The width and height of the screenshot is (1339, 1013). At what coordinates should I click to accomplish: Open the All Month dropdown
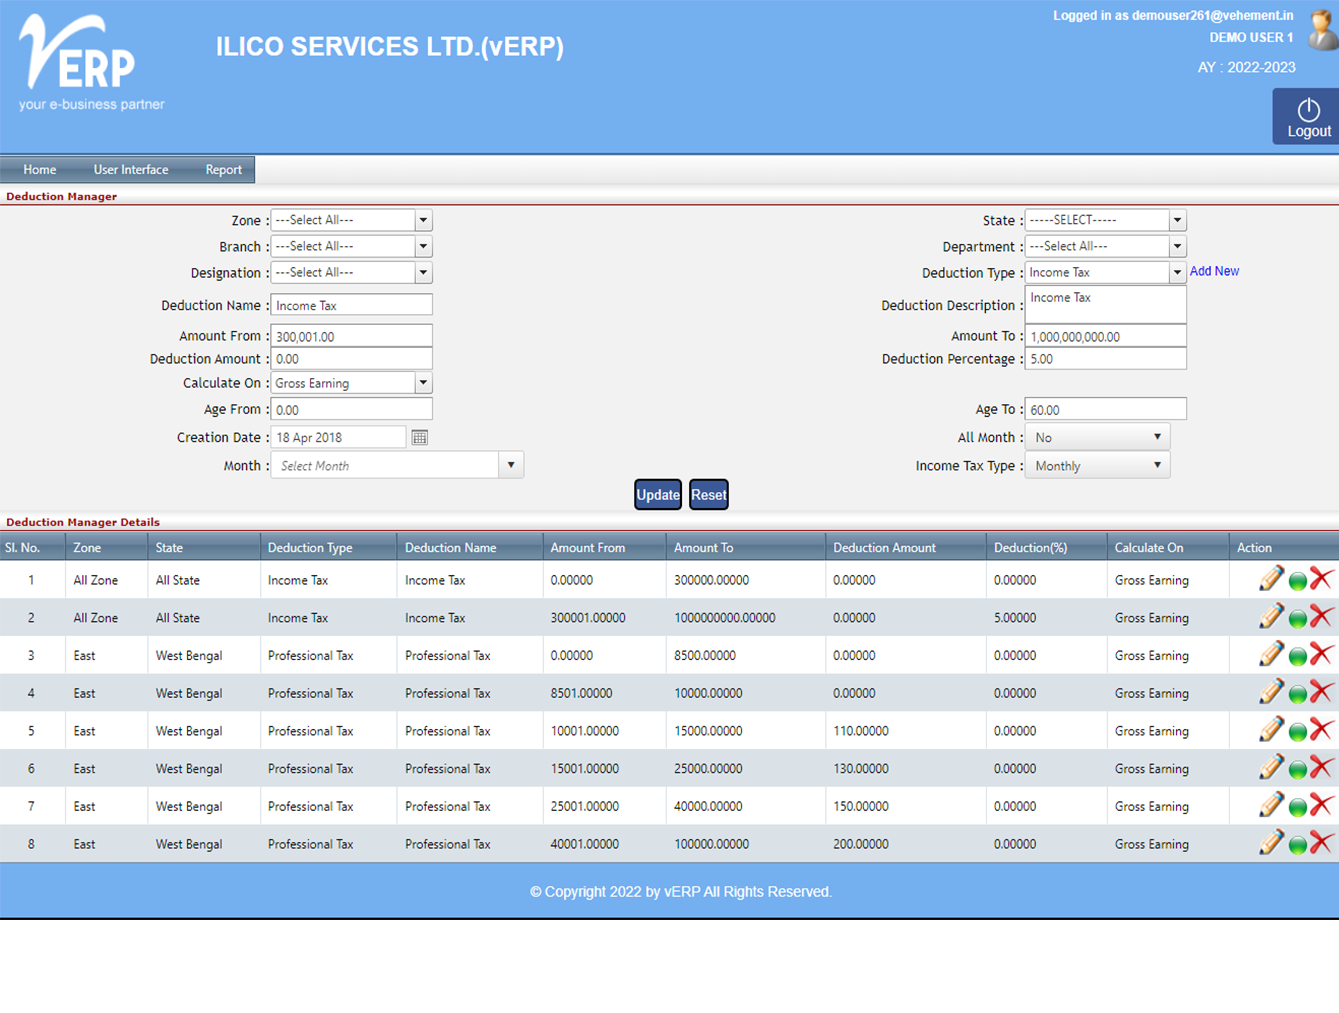(1097, 437)
